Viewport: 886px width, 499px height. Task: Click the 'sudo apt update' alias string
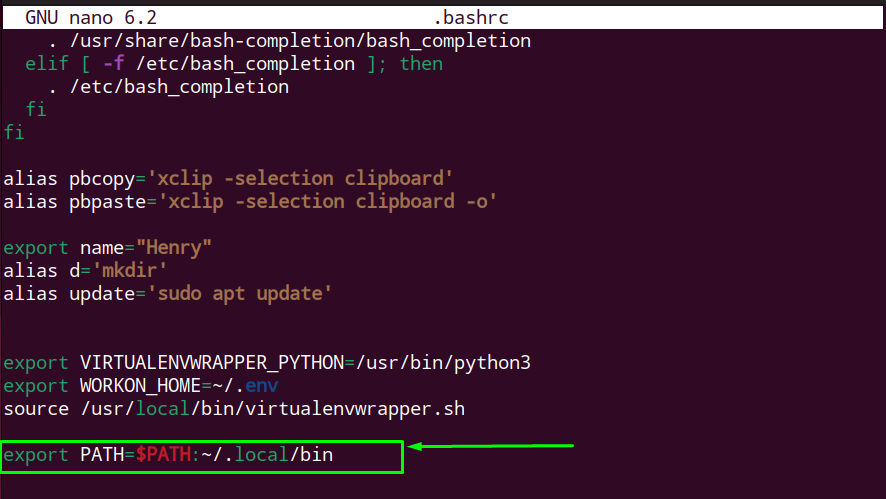[239, 294]
